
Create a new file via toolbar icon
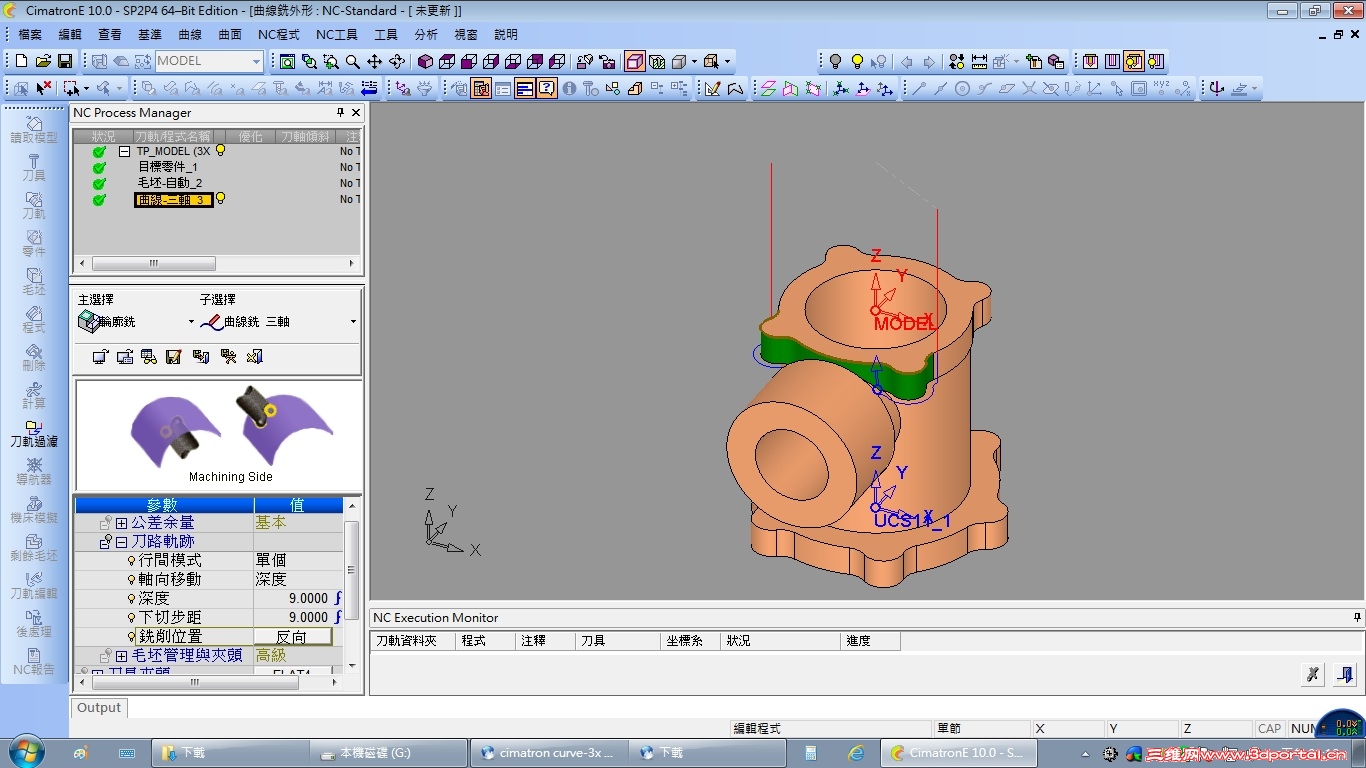coord(21,61)
